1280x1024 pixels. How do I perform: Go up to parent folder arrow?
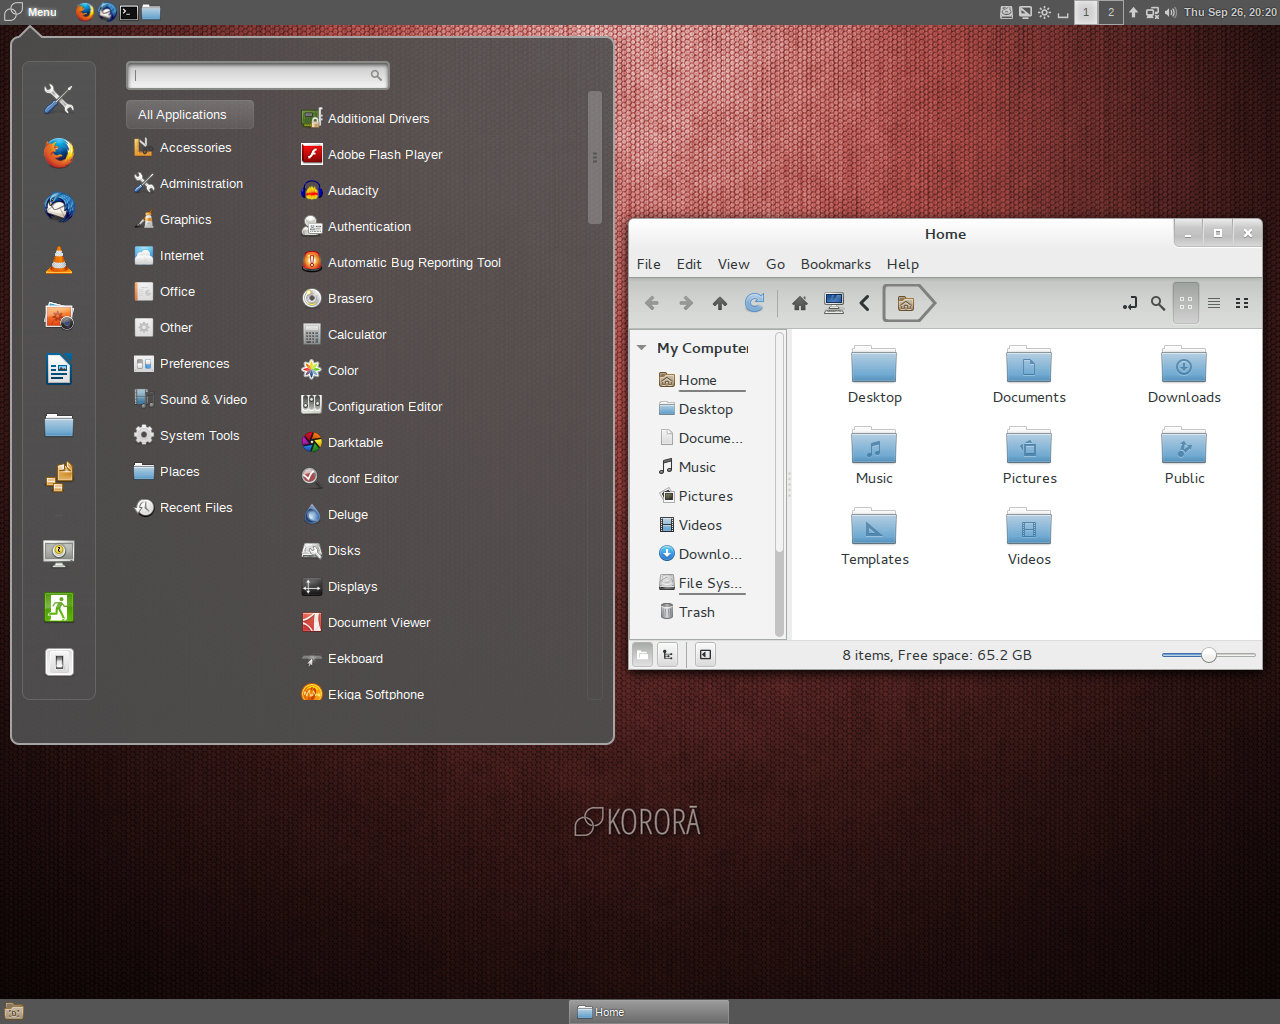pos(720,303)
